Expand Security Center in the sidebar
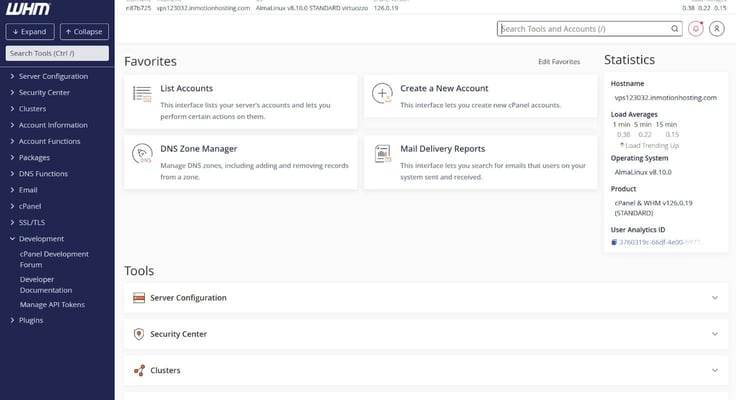Screen dimensions: 736x400 [12, 92]
